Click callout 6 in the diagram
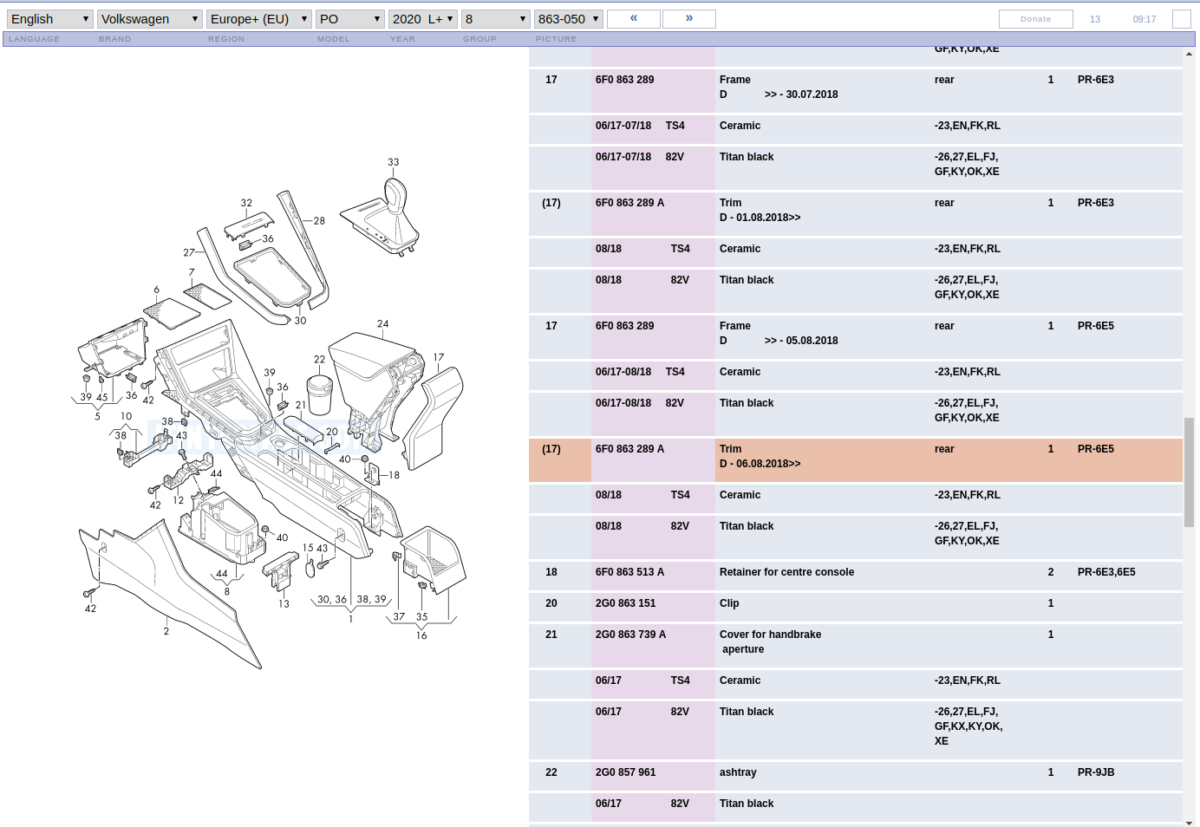 [x=156, y=290]
